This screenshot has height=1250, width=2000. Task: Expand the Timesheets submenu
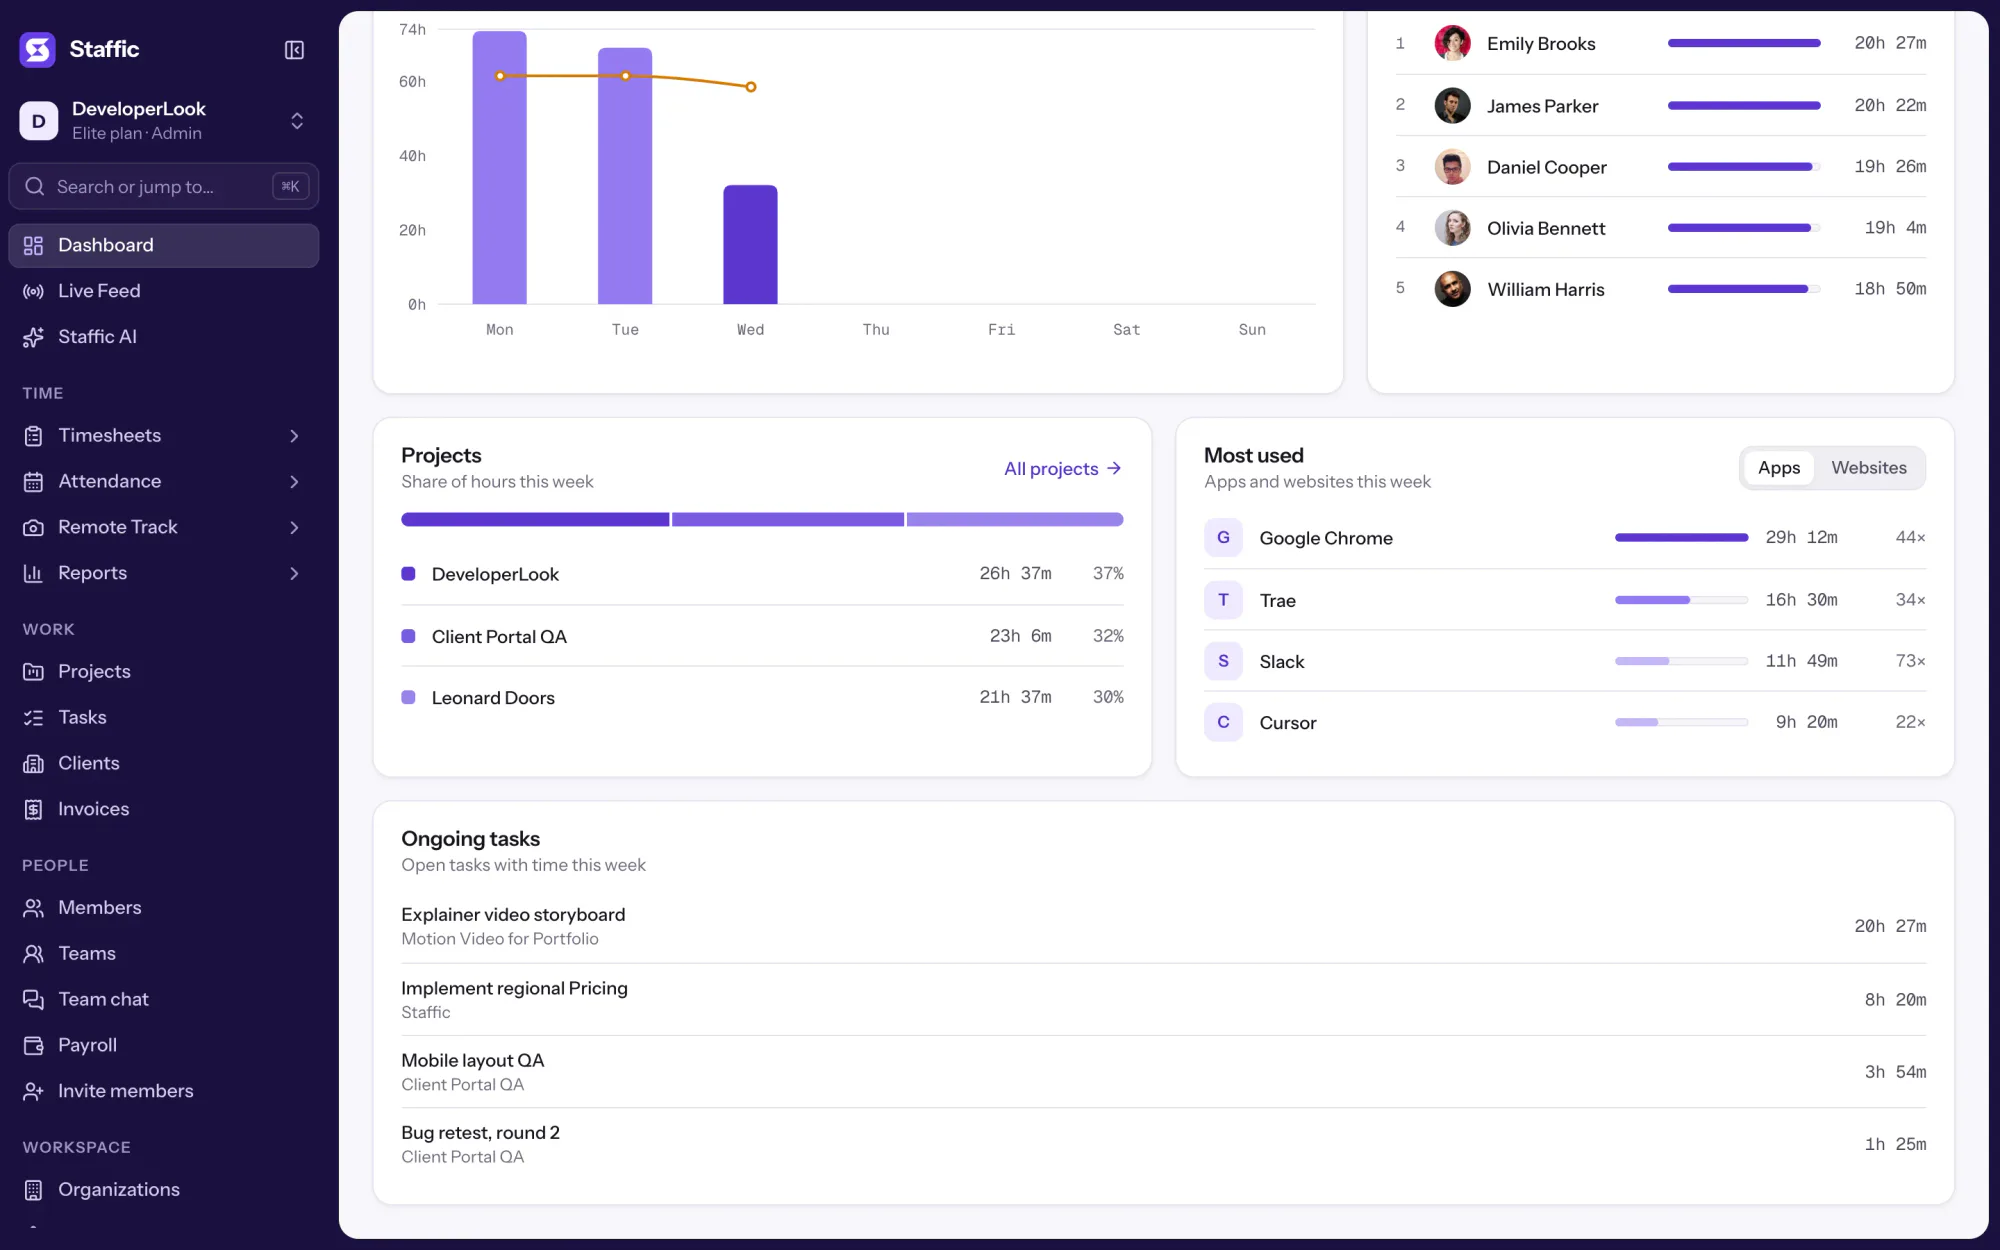click(x=294, y=435)
